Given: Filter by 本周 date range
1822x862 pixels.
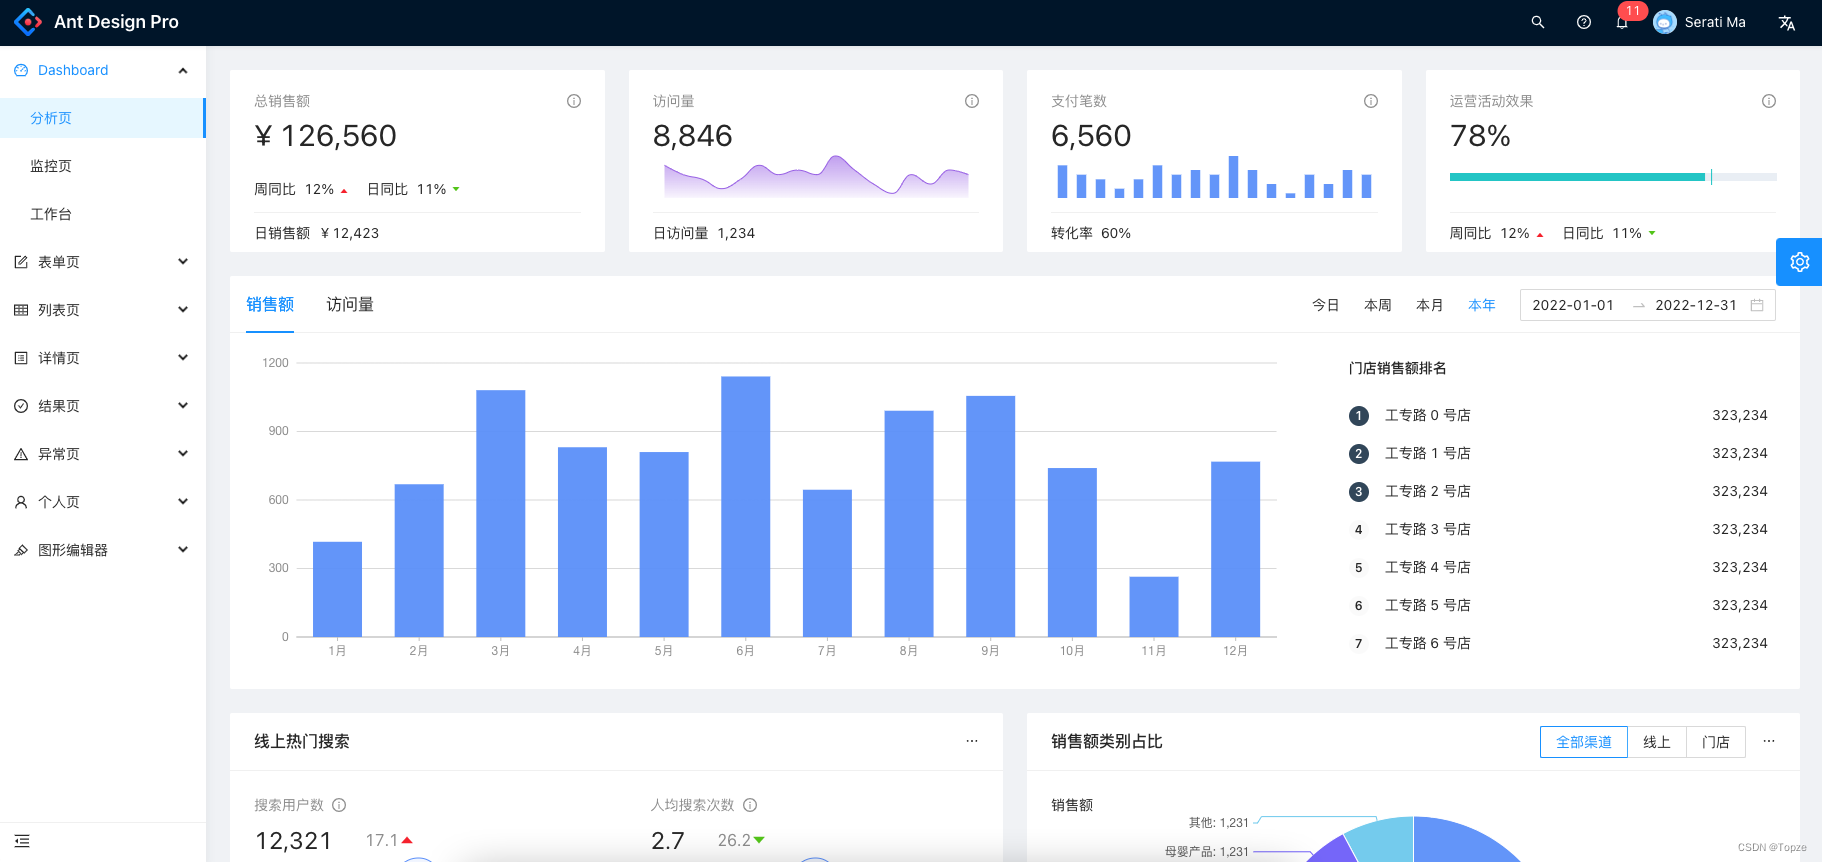Looking at the screenshot, I should pyautogui.click(x=1378, y=305).
